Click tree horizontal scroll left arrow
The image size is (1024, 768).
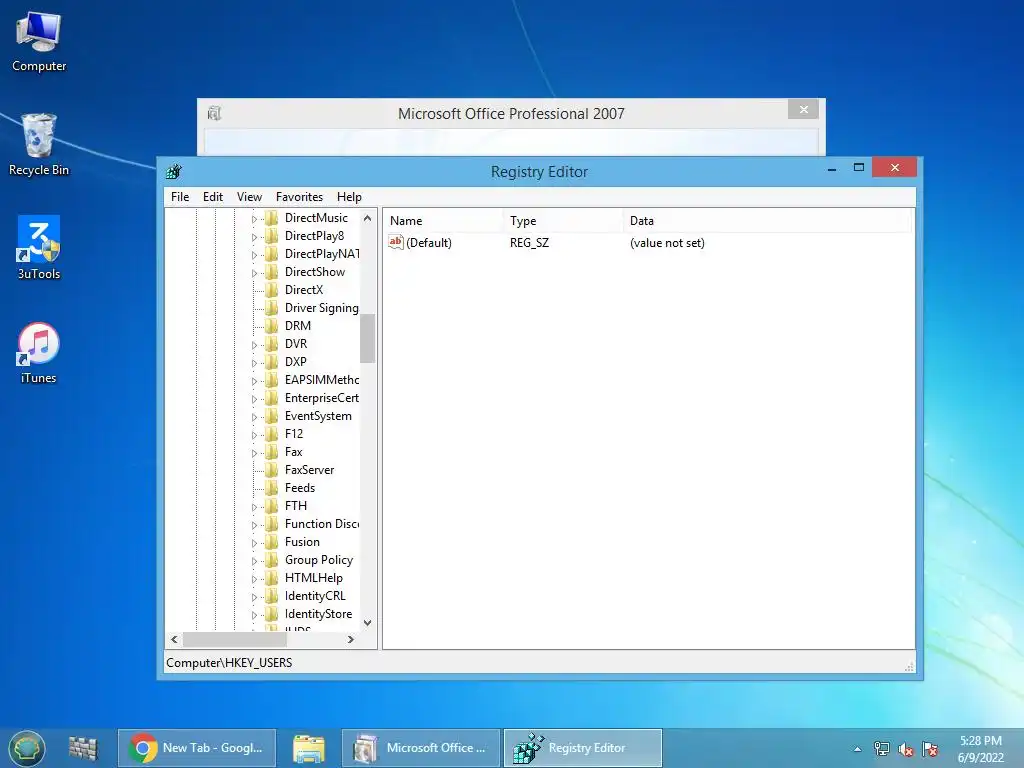(174, 639)
